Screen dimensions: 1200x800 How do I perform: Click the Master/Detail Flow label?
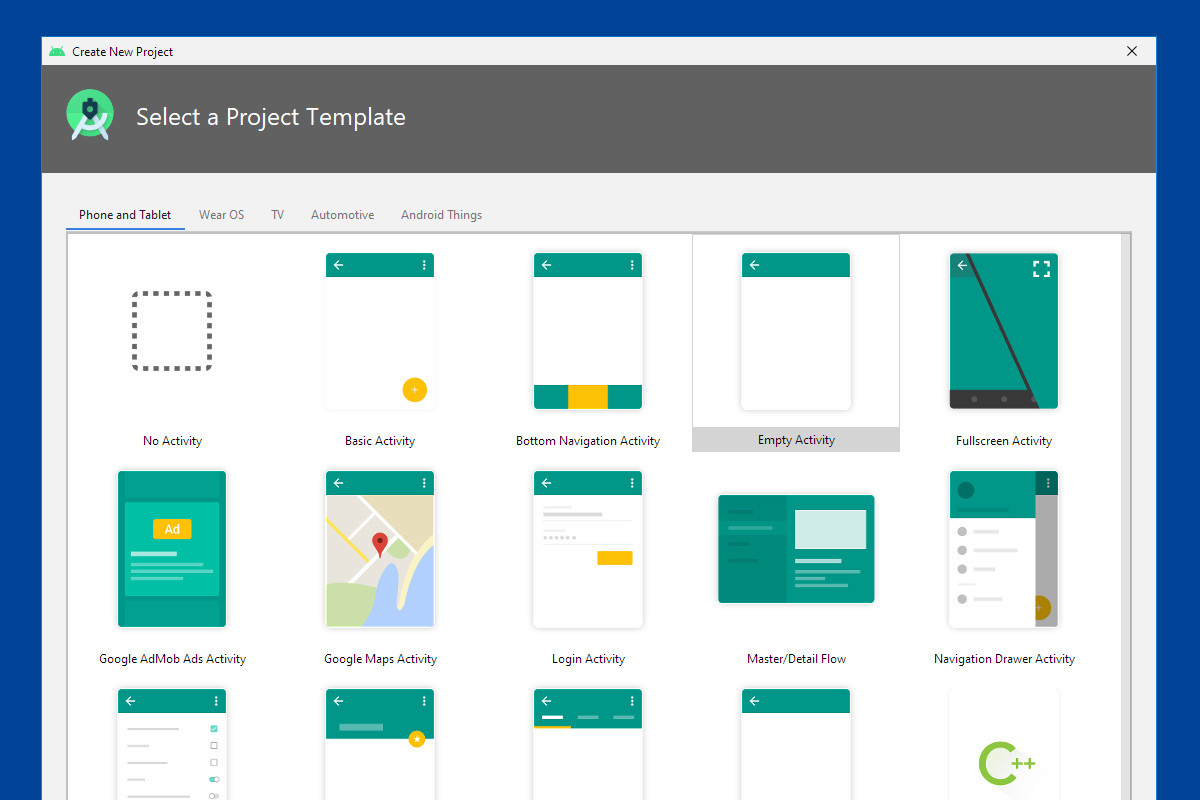pos(796,659)
